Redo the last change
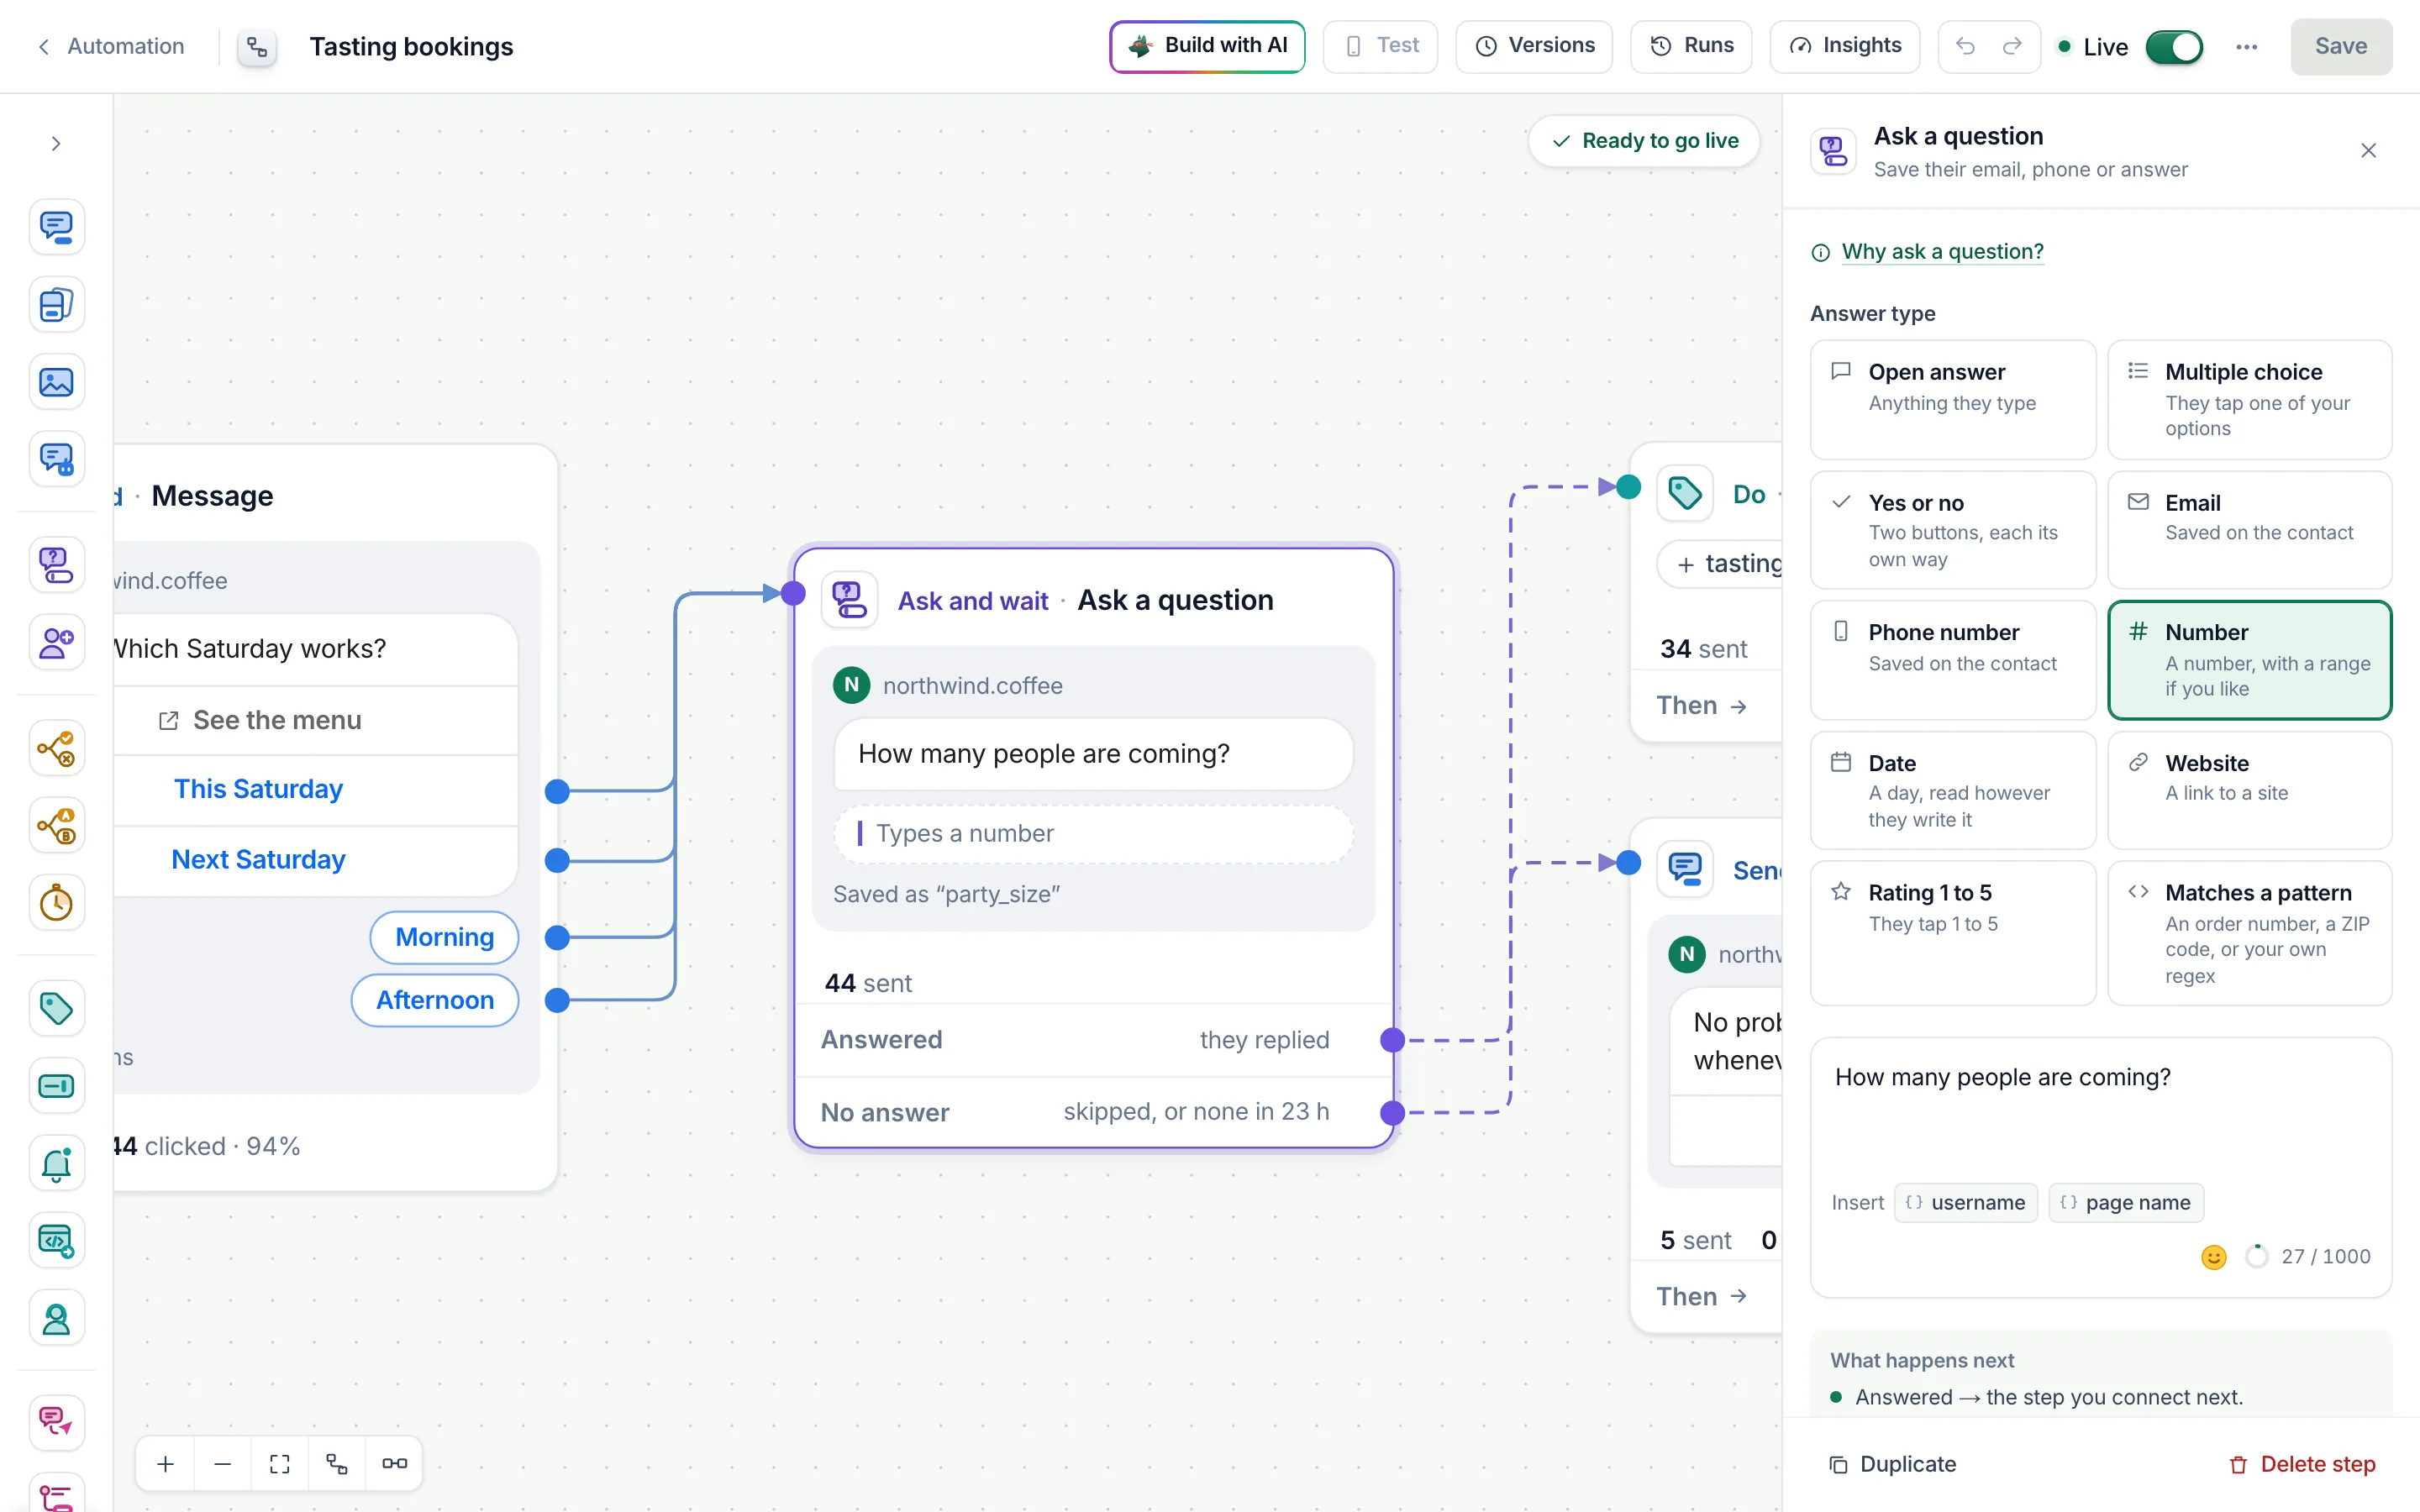This screenshot has width=2420, height=1512. coord(2012,46)
